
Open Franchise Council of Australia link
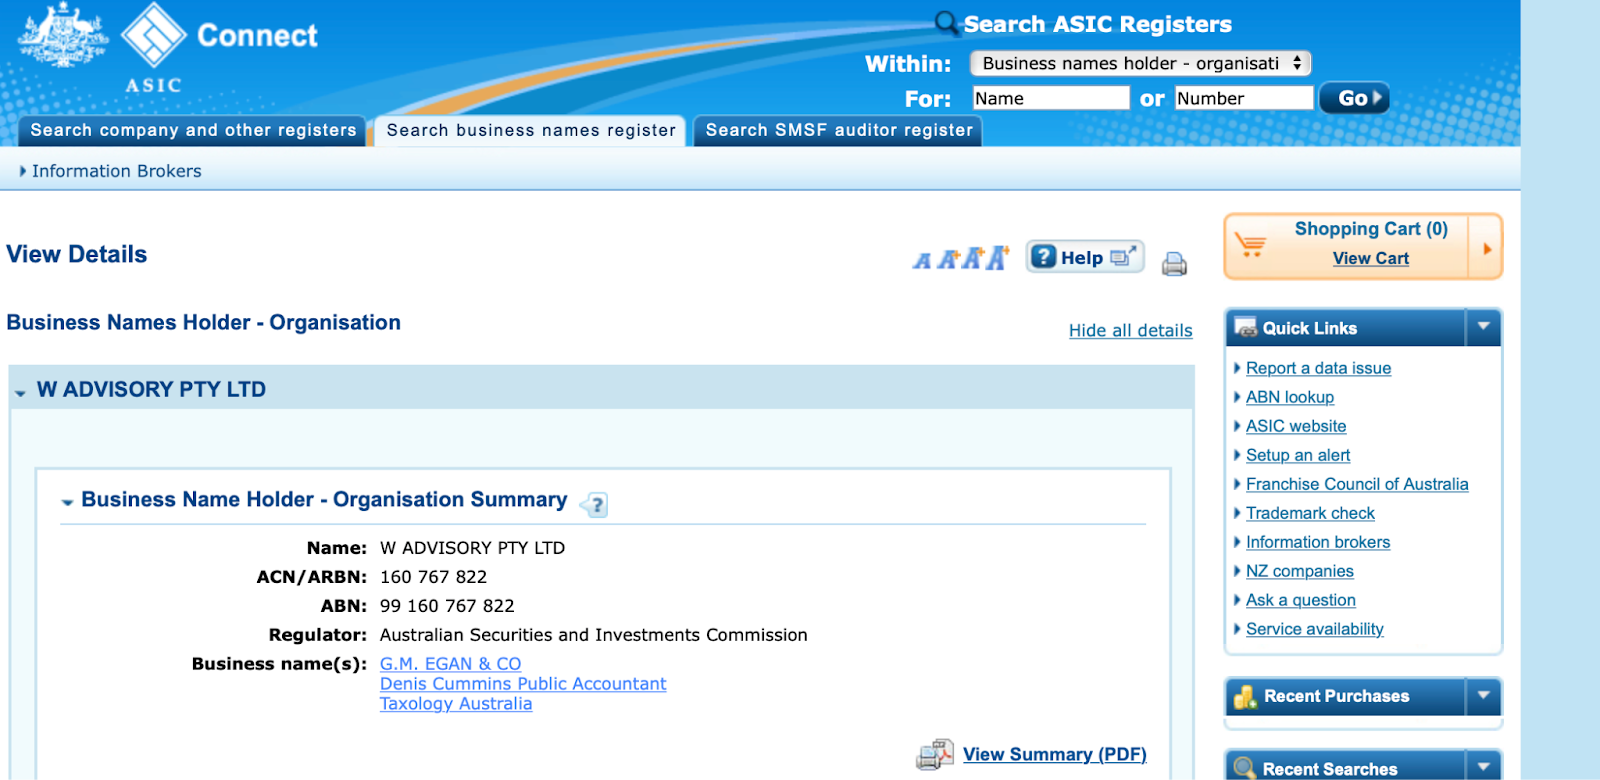coord(1357,484)
